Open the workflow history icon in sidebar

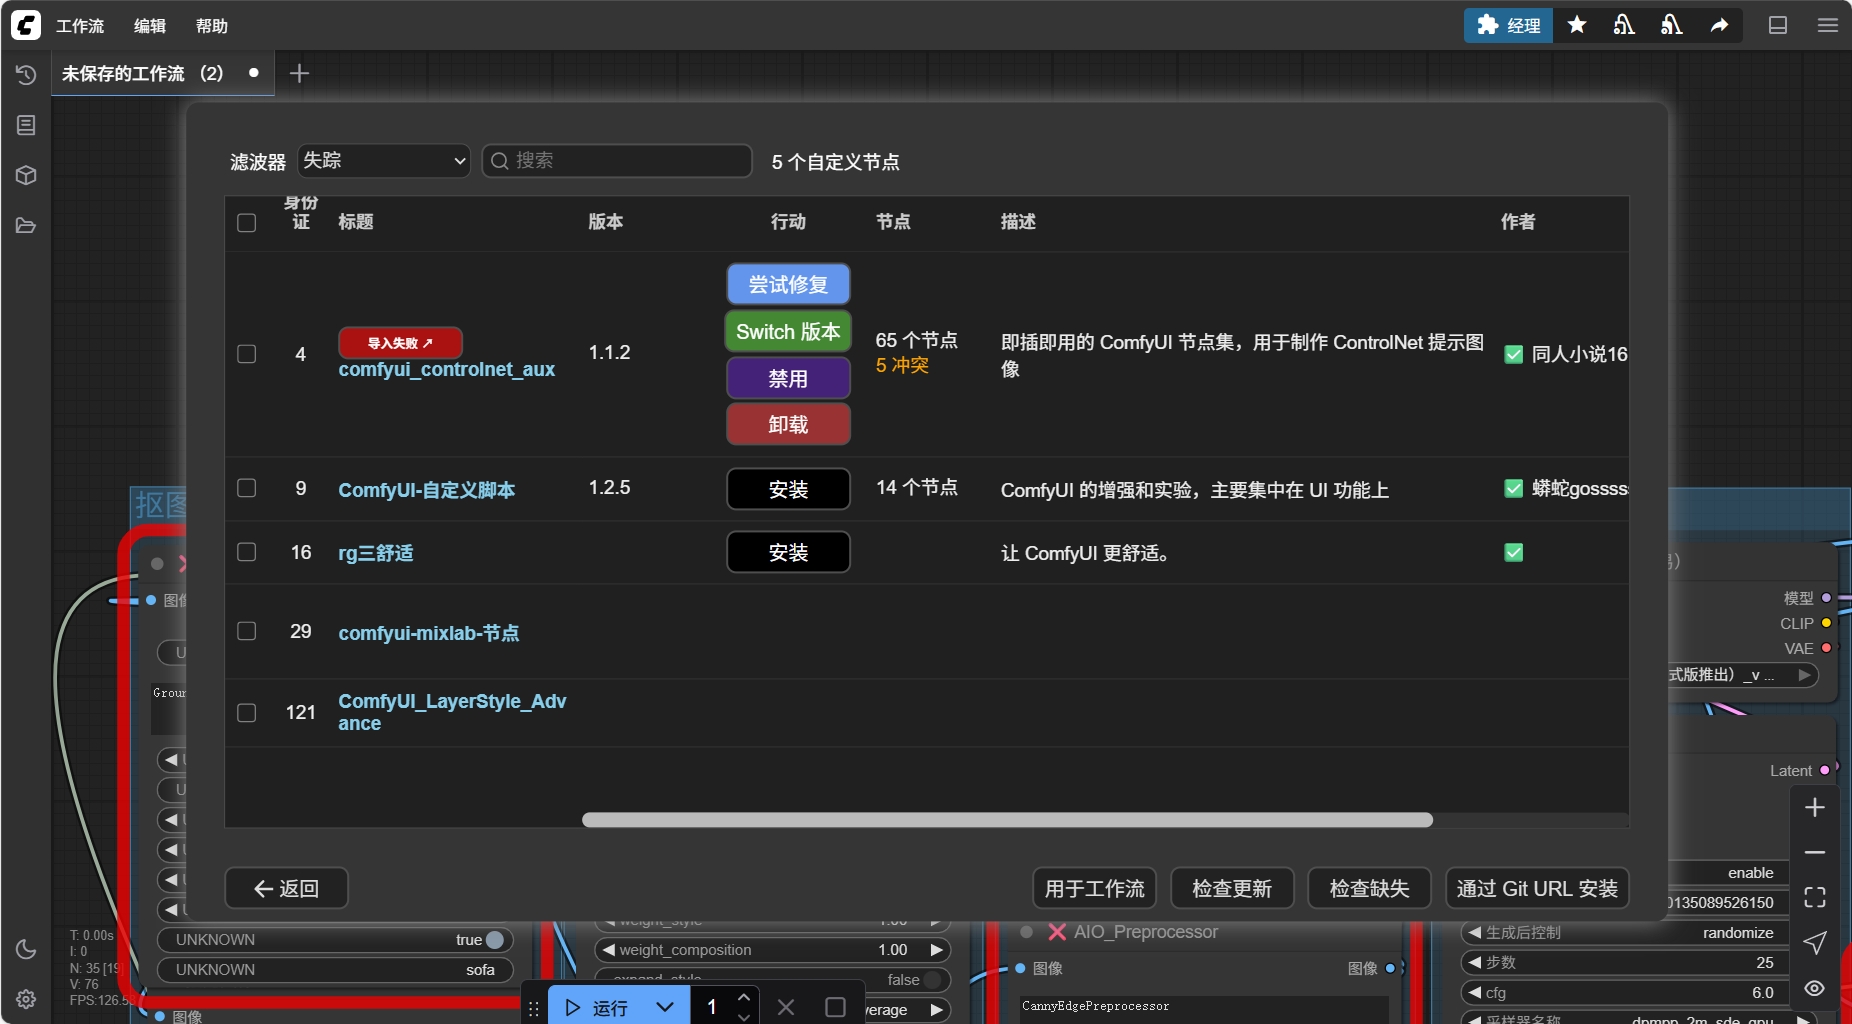[x=26, y=75]
